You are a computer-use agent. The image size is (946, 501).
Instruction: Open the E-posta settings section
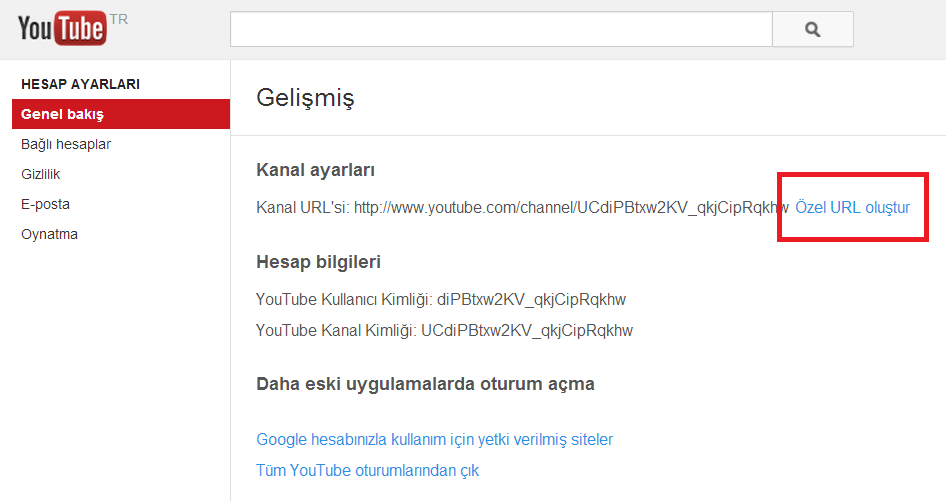45,204
